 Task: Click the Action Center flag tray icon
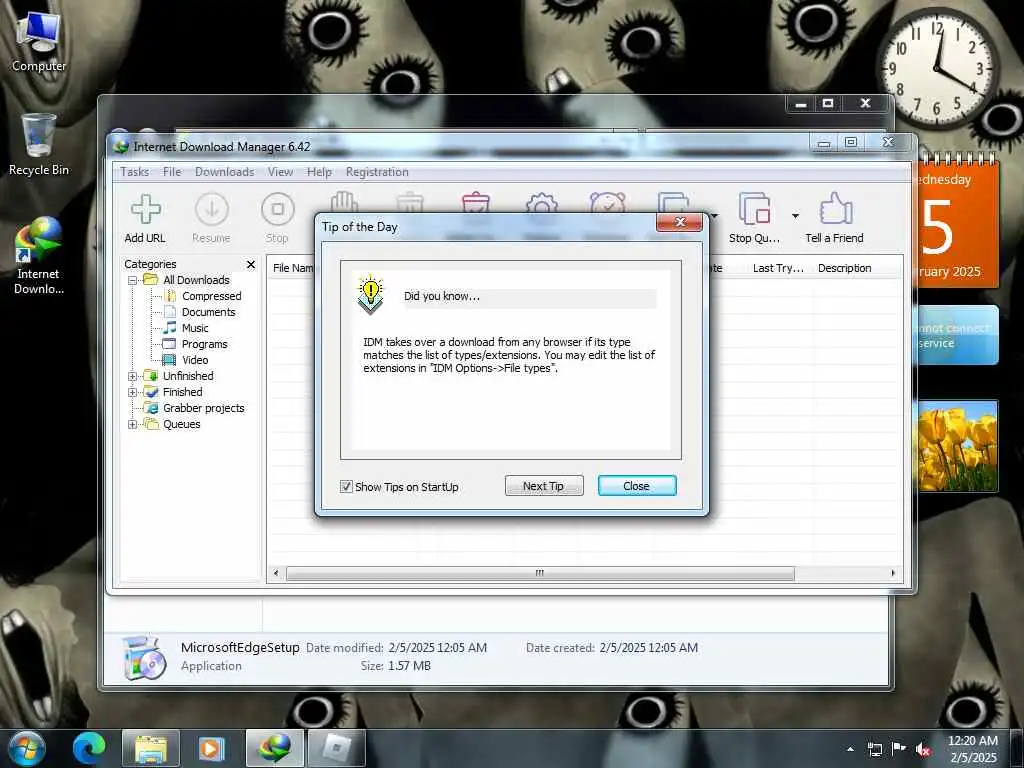pyautogui.click(x=899, y=749)
